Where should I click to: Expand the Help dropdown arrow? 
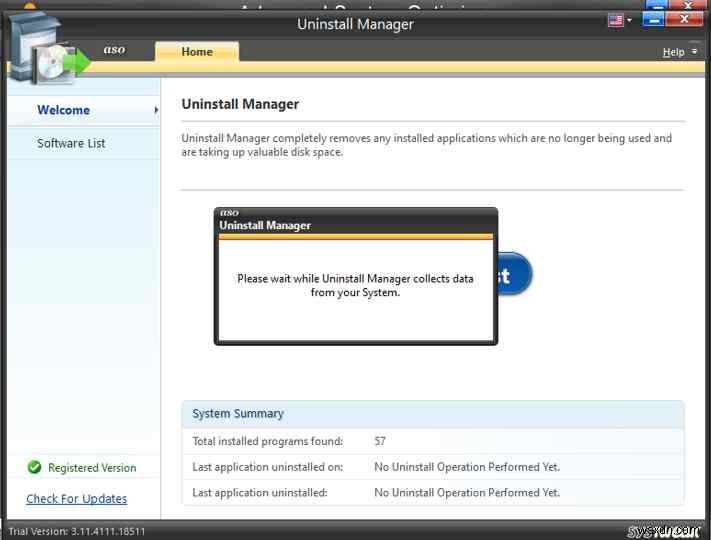coord(694,52)
